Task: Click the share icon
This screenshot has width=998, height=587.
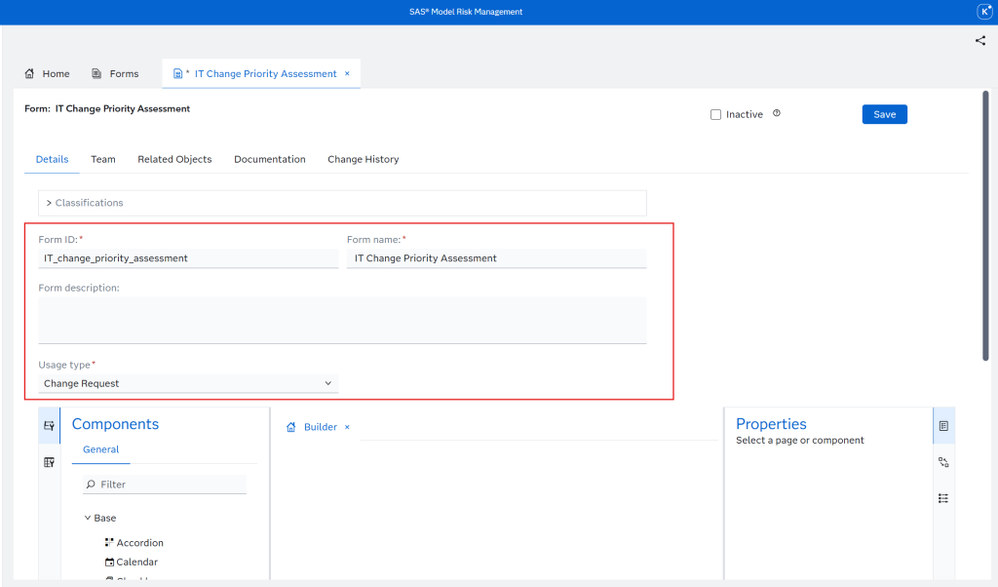Action: coord(980,41)
